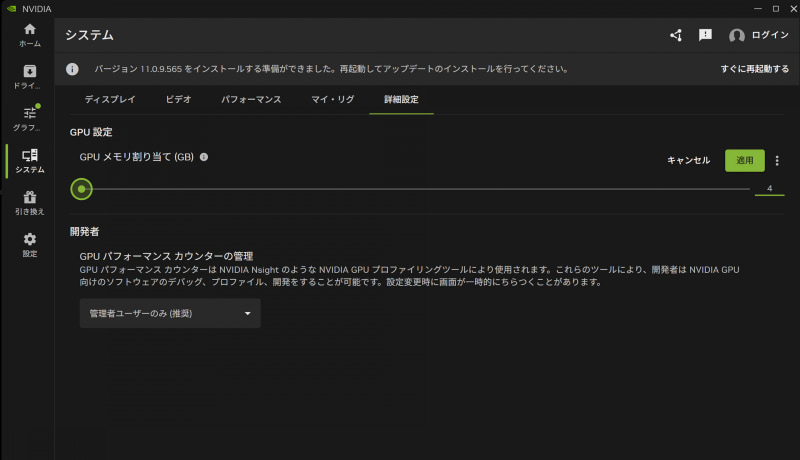Open the three-dot more options menu
Image resolution: width=800 pixels, height=460 pixels.
click(x=777, y=161)
